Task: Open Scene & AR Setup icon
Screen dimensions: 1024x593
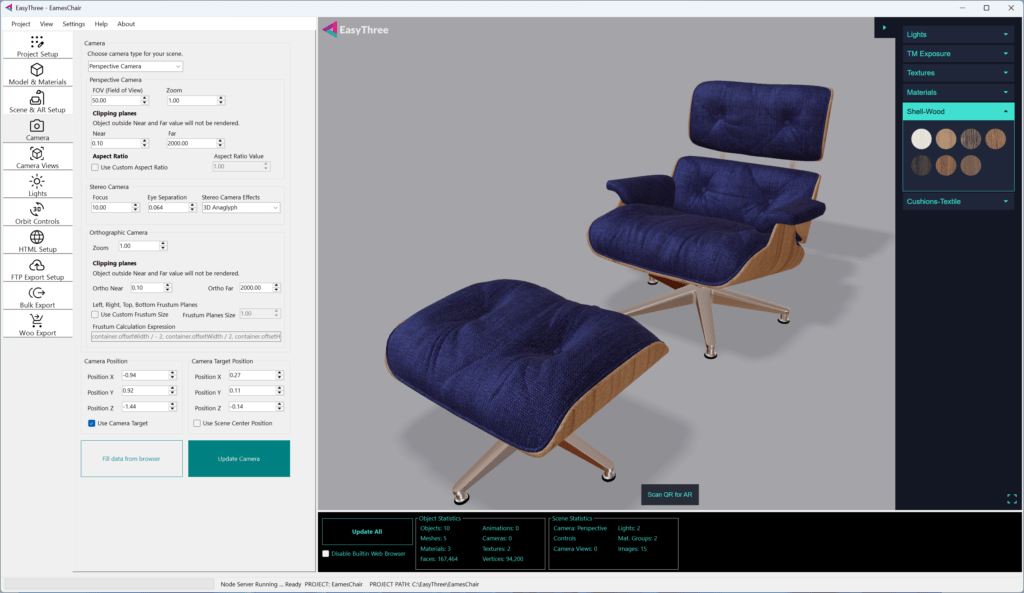Action: point(37,98)
